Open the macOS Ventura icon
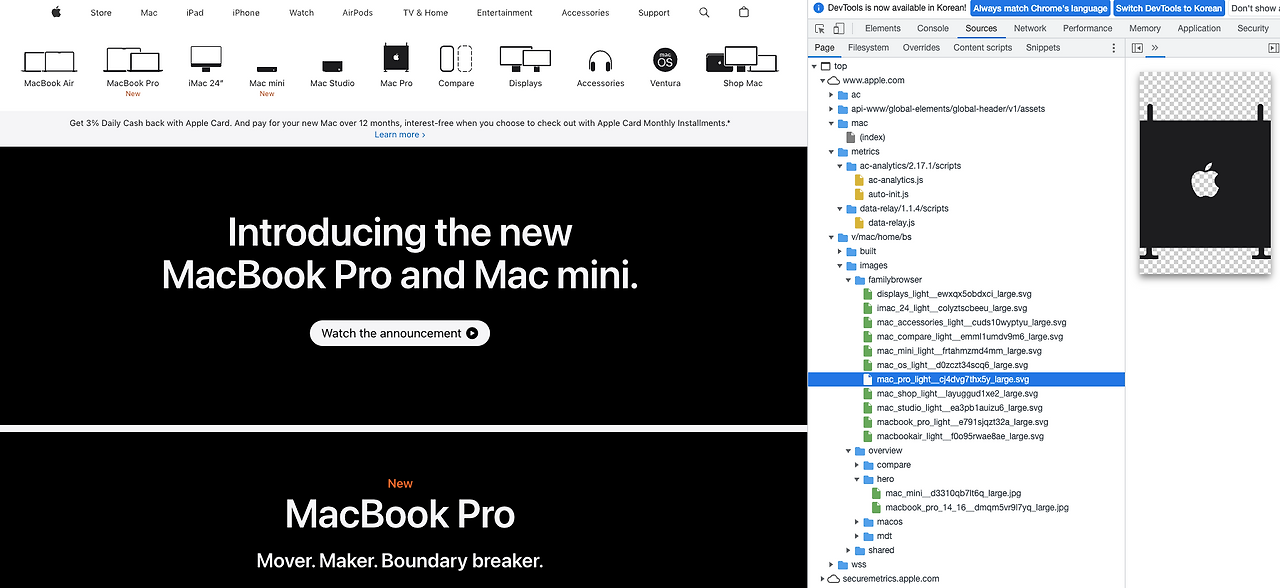 point(665,60)
